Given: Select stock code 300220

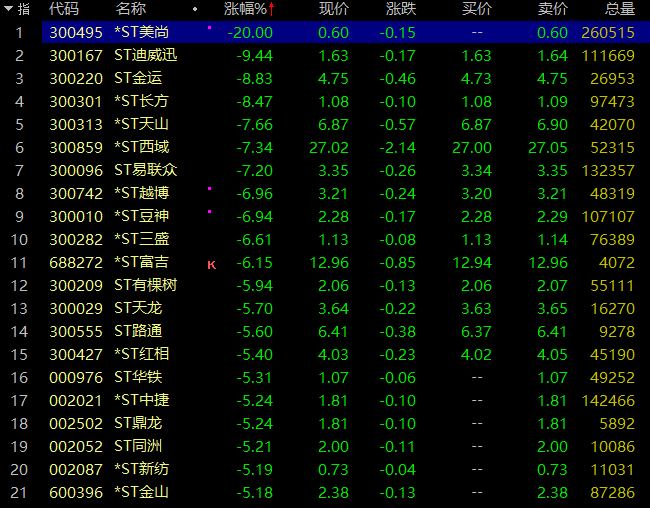Looking at the screenshot, I should 76,79.
